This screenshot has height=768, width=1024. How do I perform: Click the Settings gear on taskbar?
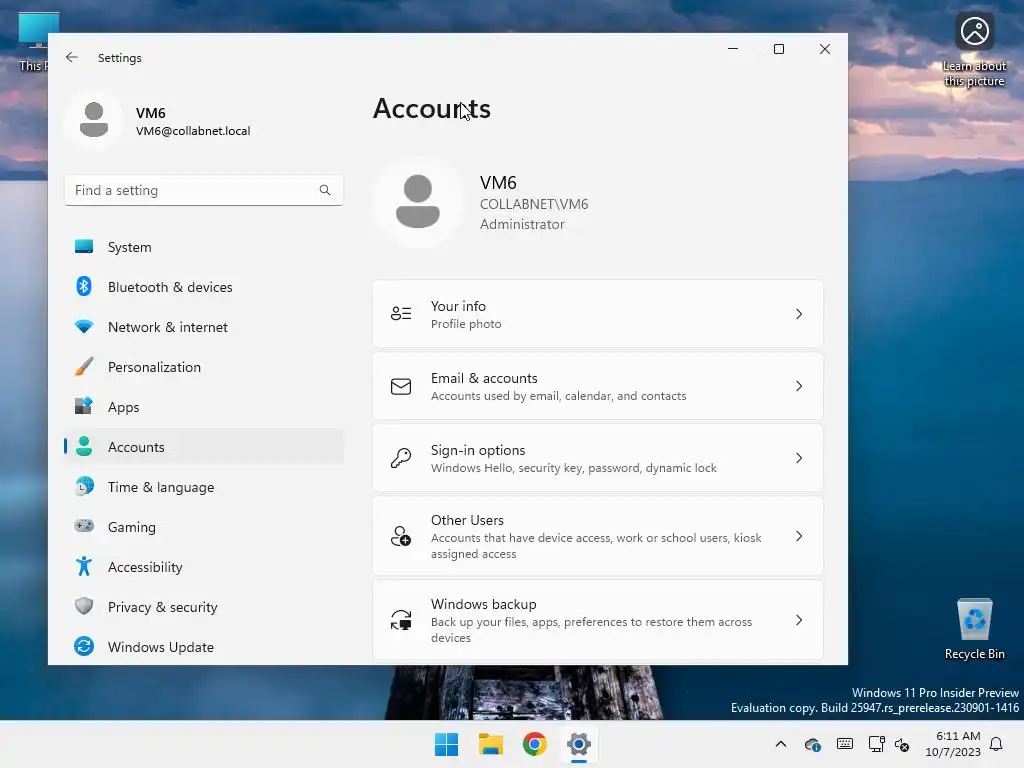(579, 744)
